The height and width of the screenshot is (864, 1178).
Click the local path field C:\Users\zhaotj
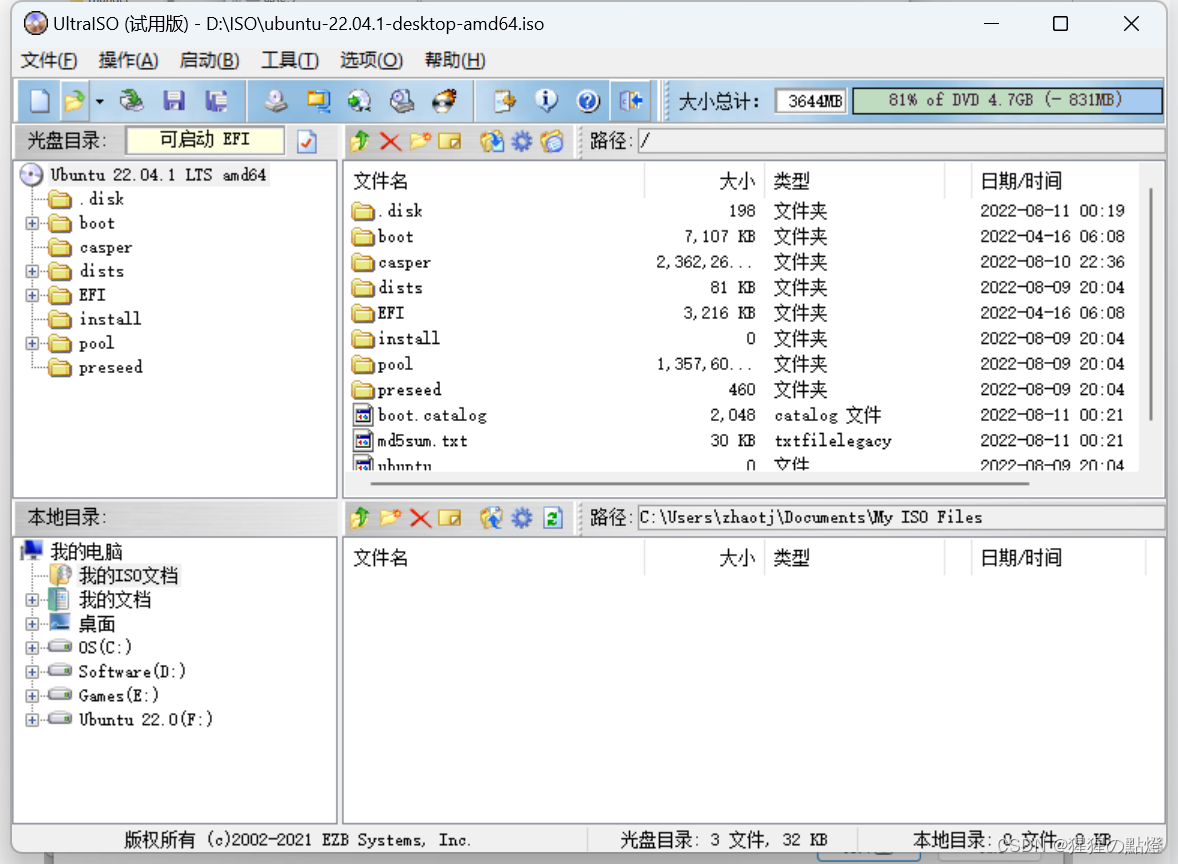tap(901, 518)
